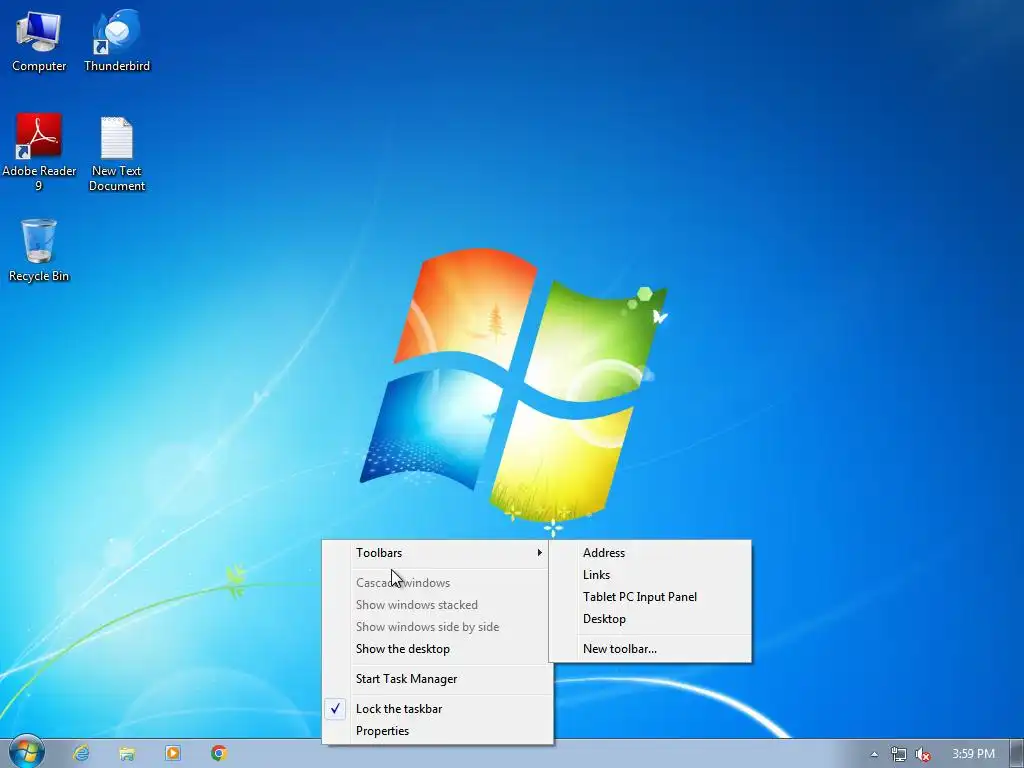Image resolution: width=1024 pixels, height=768 pixels.
Task: Choose Start Task Manager
Action: [x=438, y=679]
